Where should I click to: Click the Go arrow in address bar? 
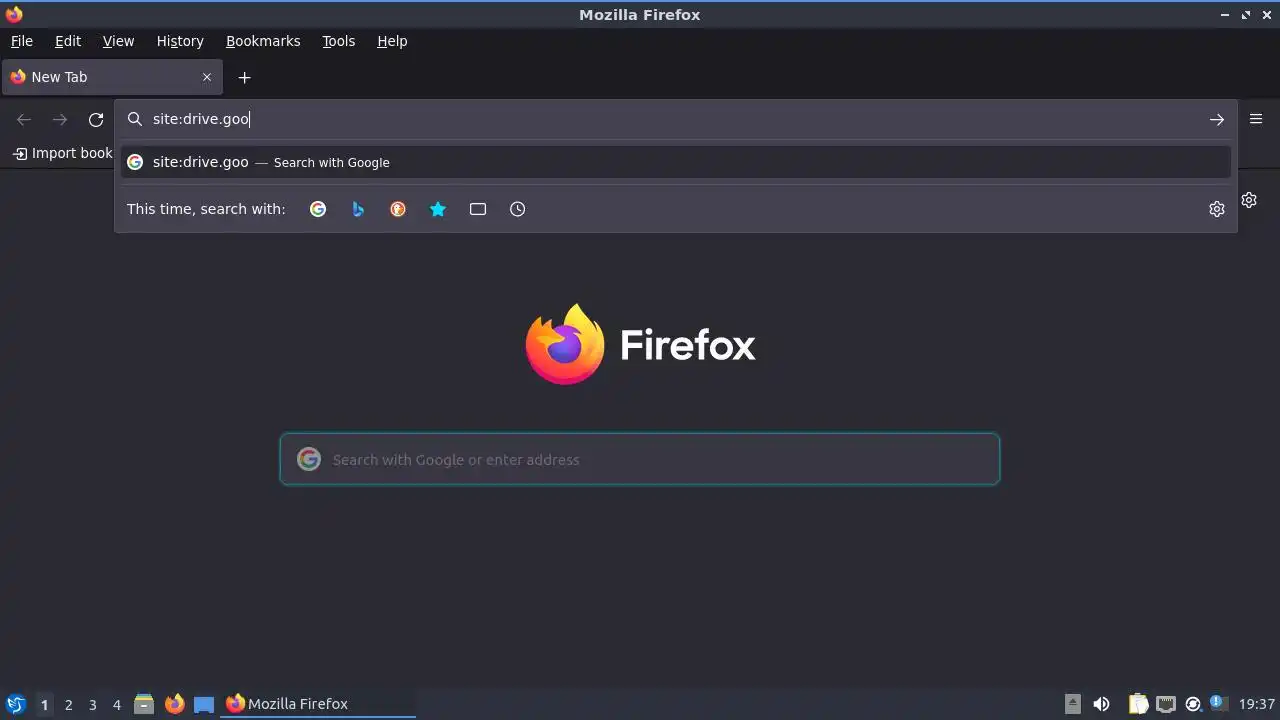click(1217, 119)
